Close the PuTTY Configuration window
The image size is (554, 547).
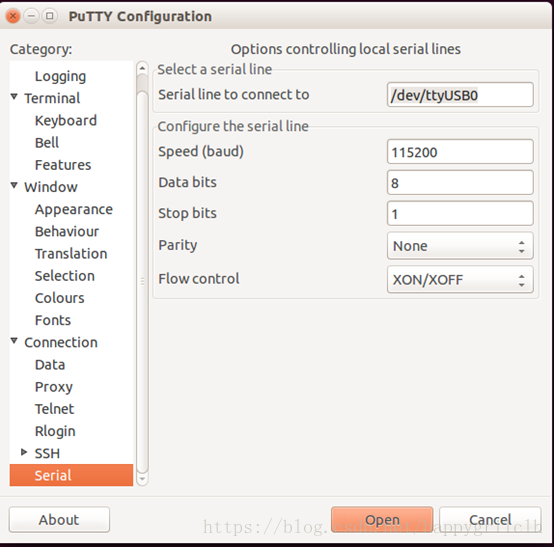point(13,16)
